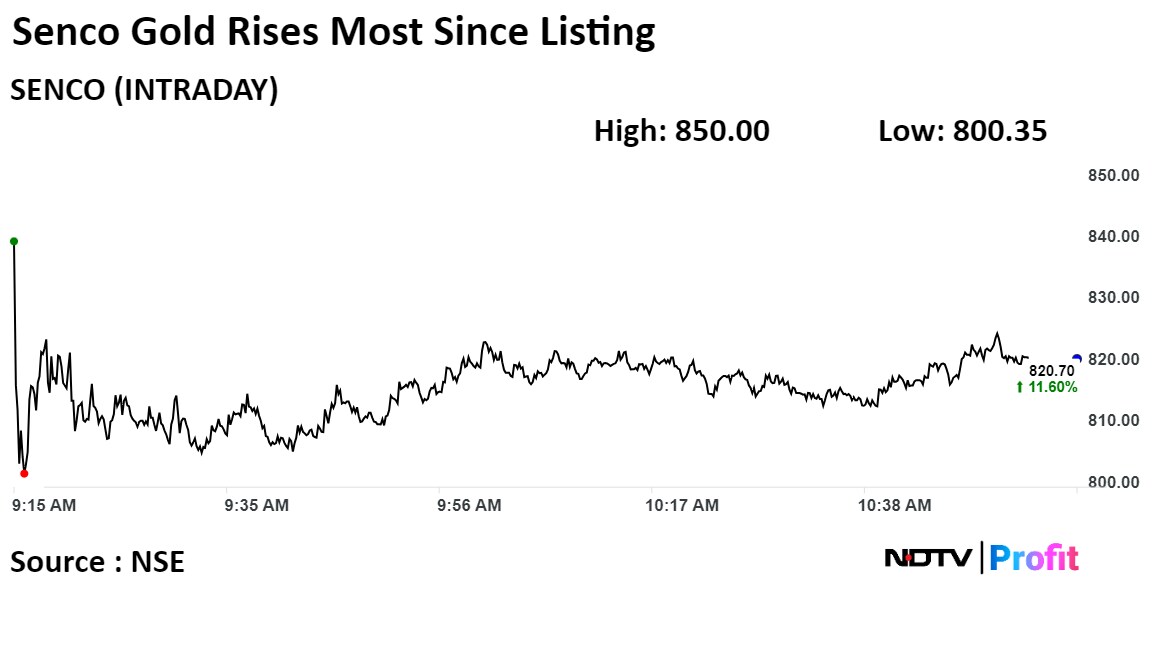Click the blue current price dot

(1076, 358)
